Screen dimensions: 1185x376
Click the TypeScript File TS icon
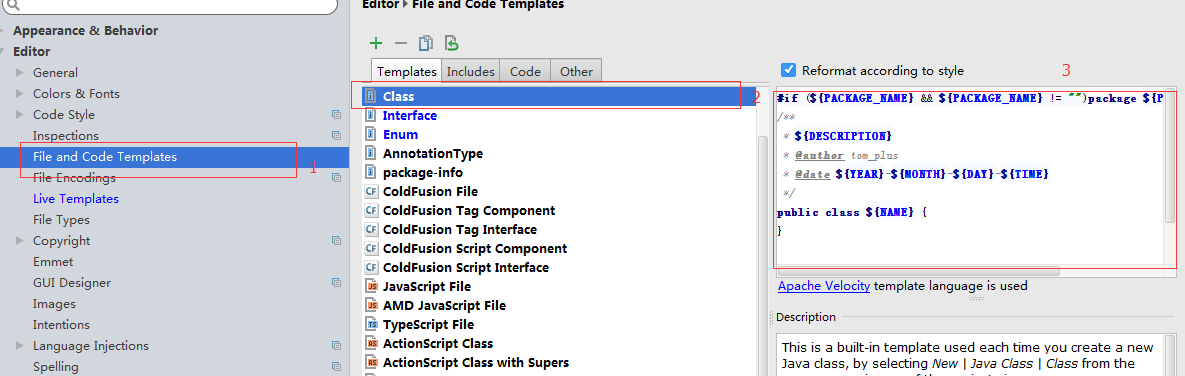[x=371, y=325]
